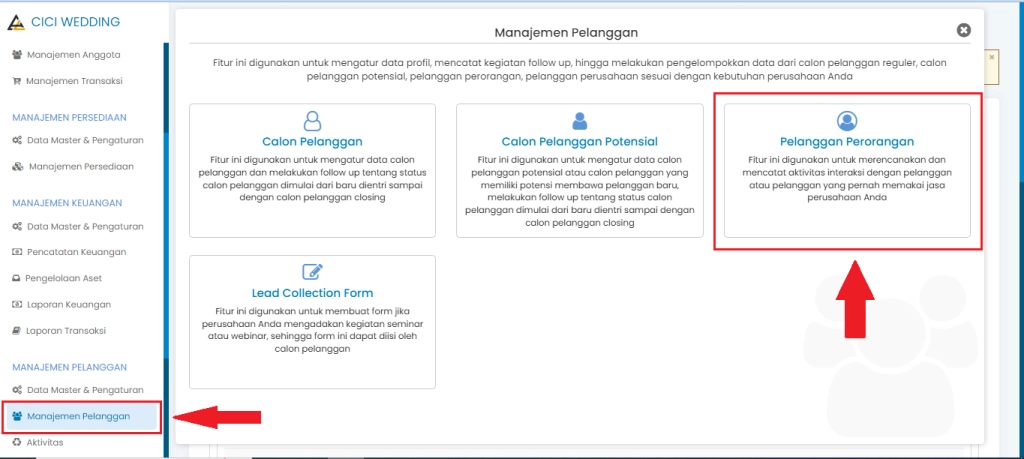Open Manajemen Persediaan sidebar item
This screenshot has height=459, width=1024.
coord(81,166)
